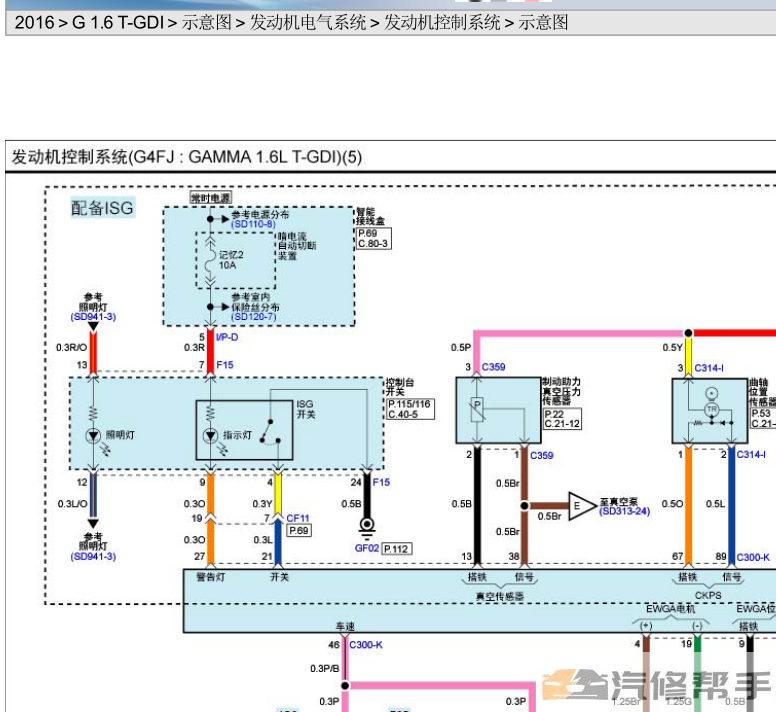Select the CKPS label
The image size is (776, 712).
click(708, 595)
